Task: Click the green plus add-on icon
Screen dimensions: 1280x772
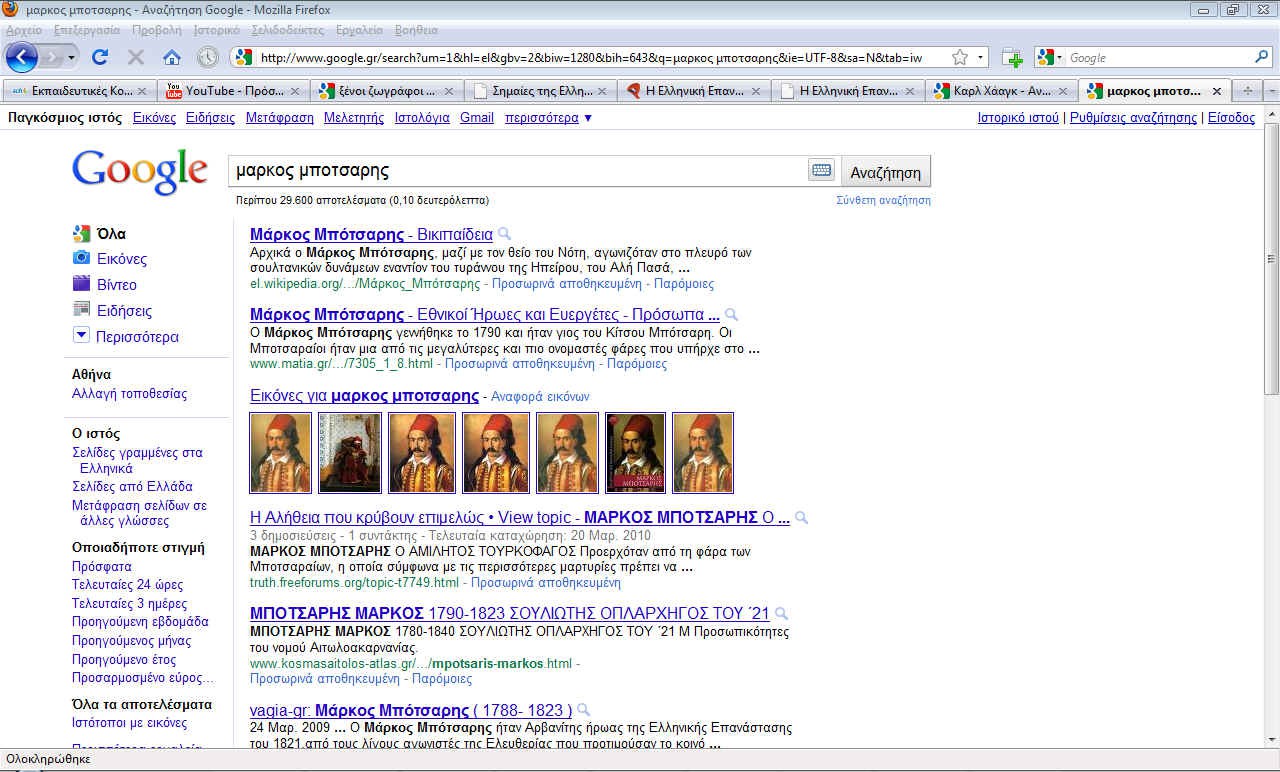Action: (1011, 57)
